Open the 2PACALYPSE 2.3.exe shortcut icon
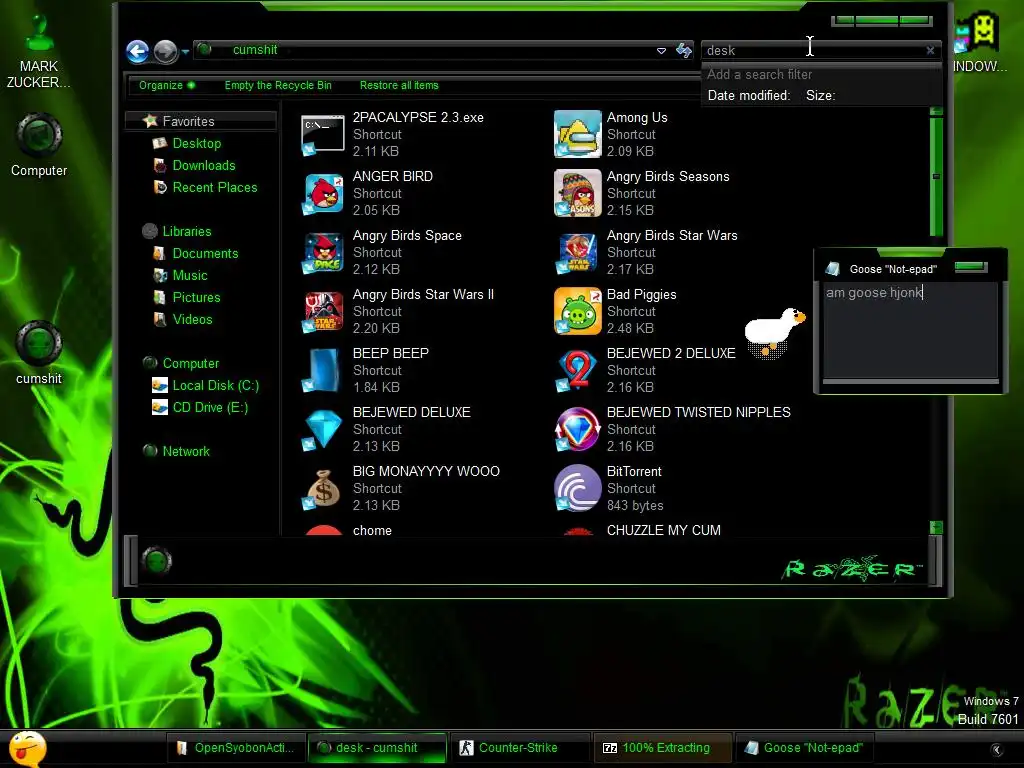The image size is (1024, 768). [x=323, y=135]
